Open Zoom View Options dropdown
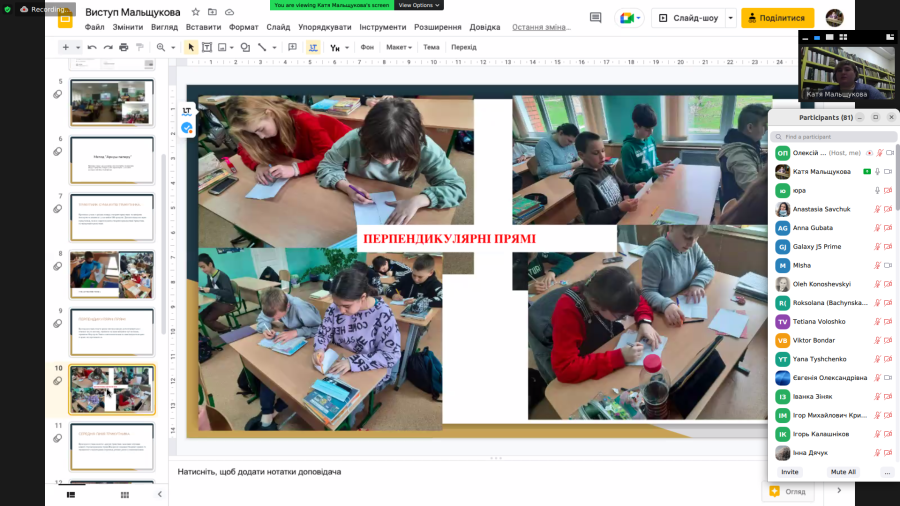900x506 pixels. coord(418,5)
